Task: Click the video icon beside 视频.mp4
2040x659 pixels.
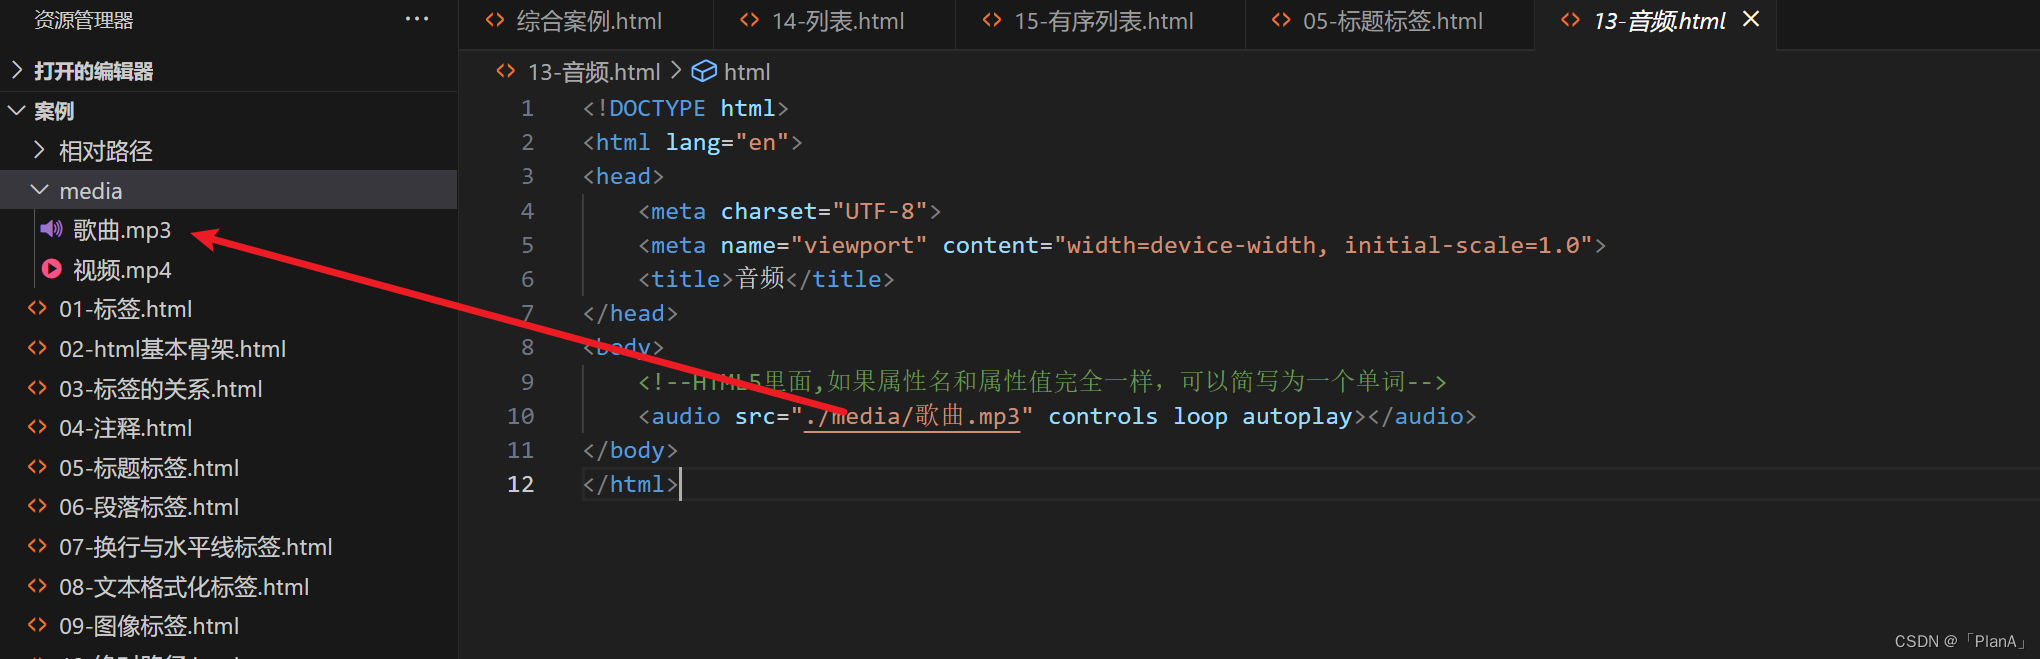Action: click(x=51, y=269)
